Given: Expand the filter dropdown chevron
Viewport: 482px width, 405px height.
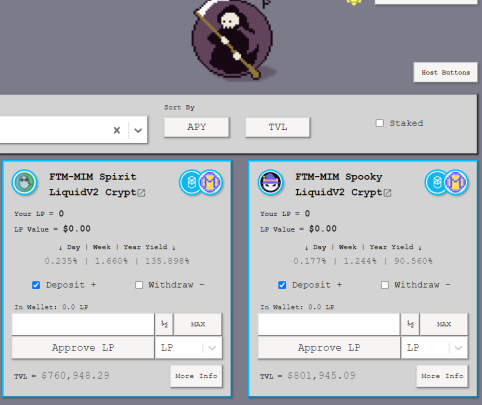Looking at the screenshot, I should click(x=138, y=130).
